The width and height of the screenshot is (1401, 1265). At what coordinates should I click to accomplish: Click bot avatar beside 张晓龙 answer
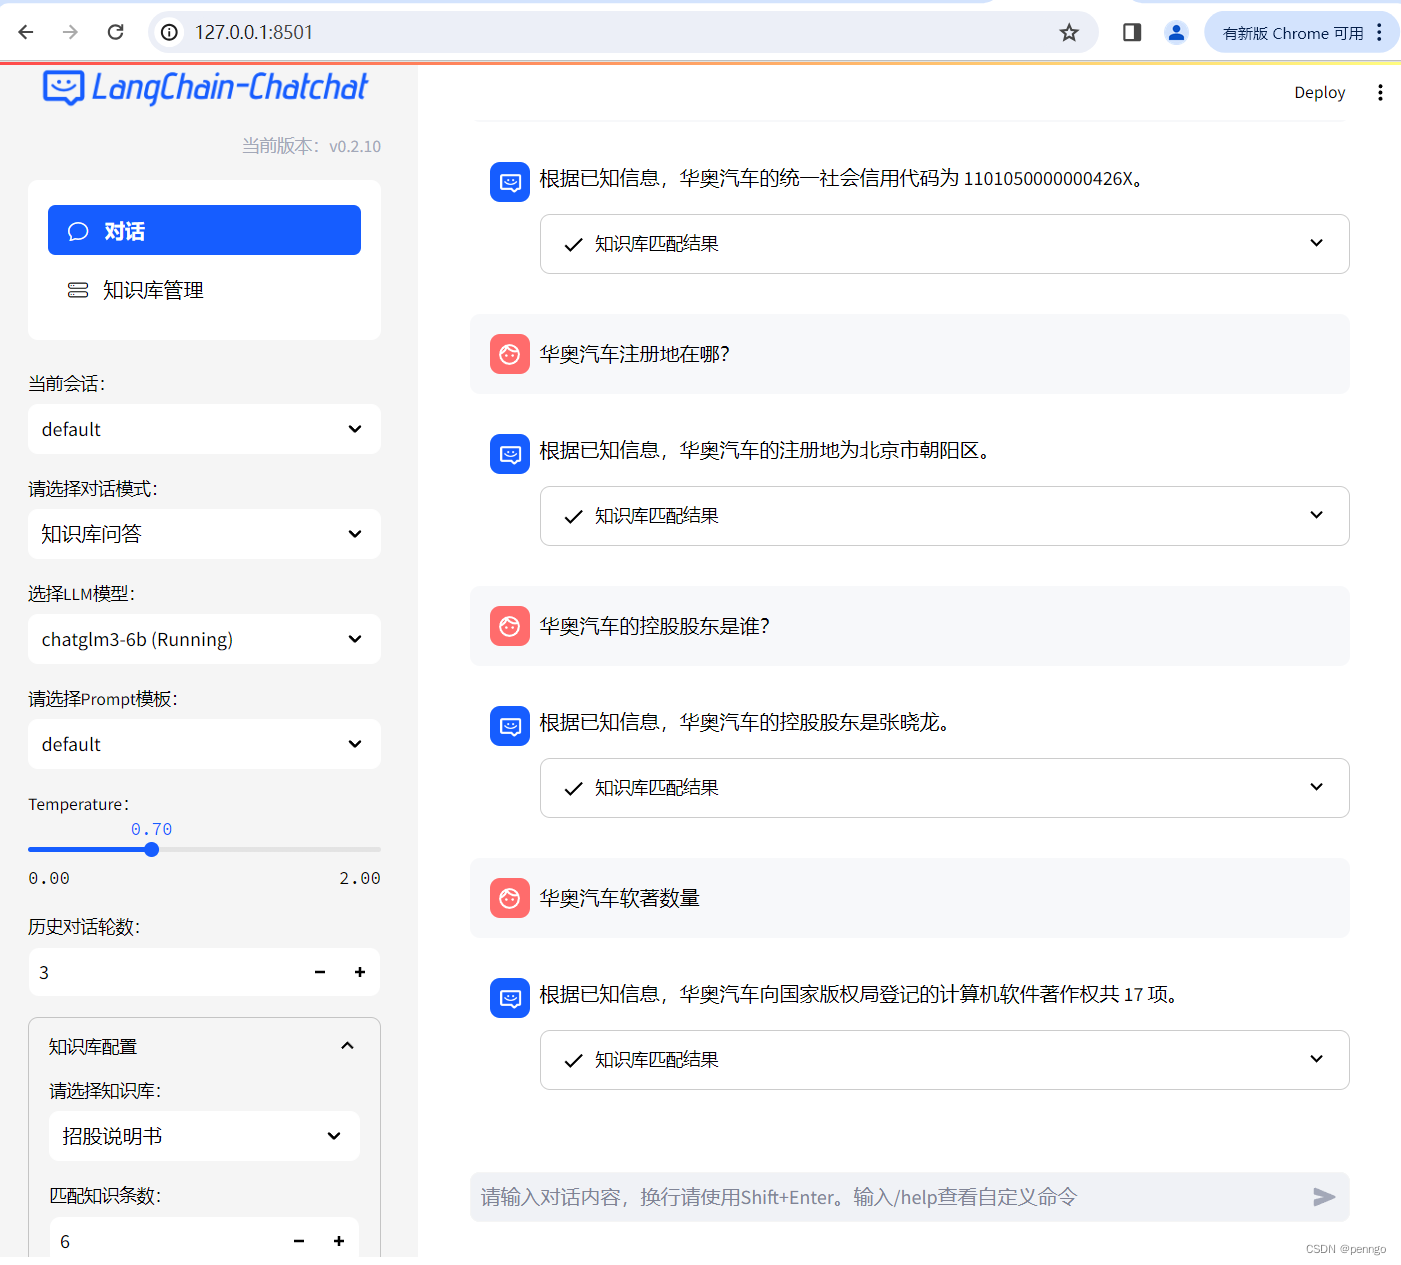point(510,726)
